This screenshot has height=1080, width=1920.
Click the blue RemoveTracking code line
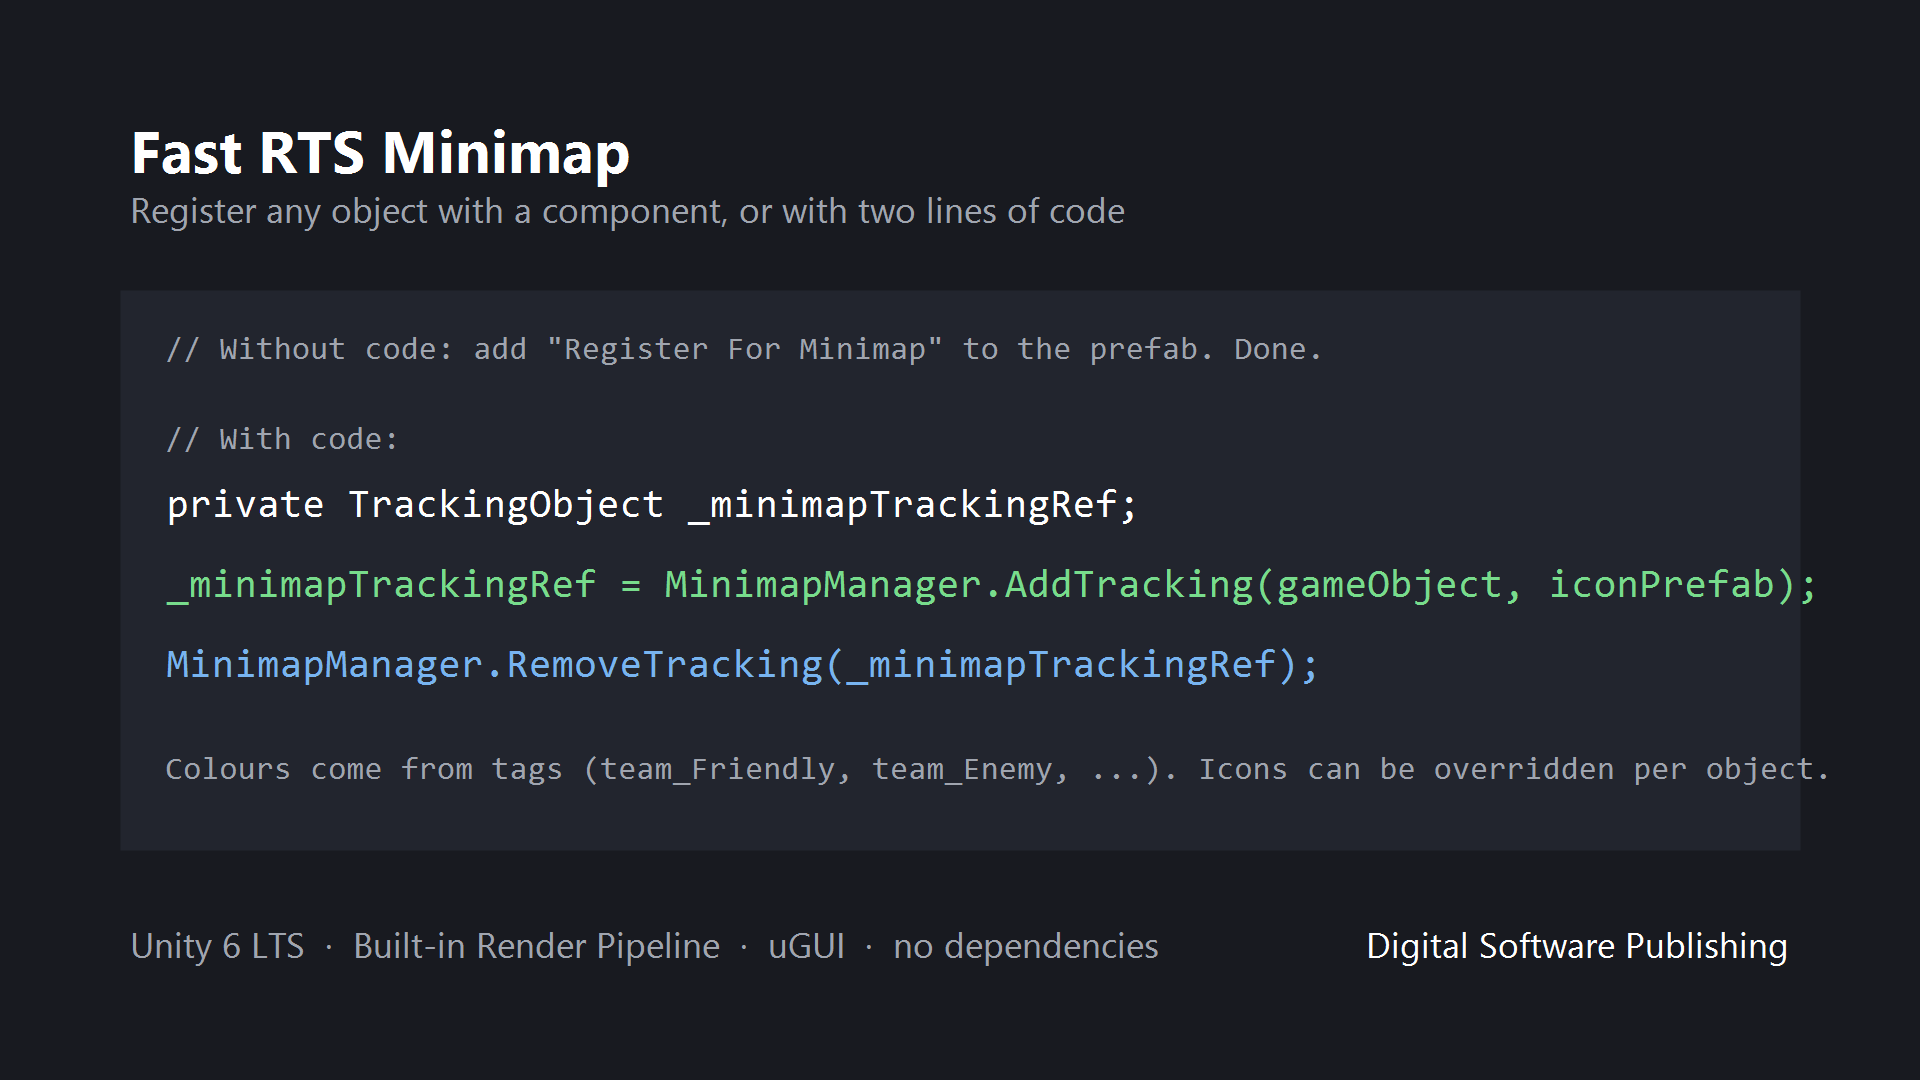(742, 665)
